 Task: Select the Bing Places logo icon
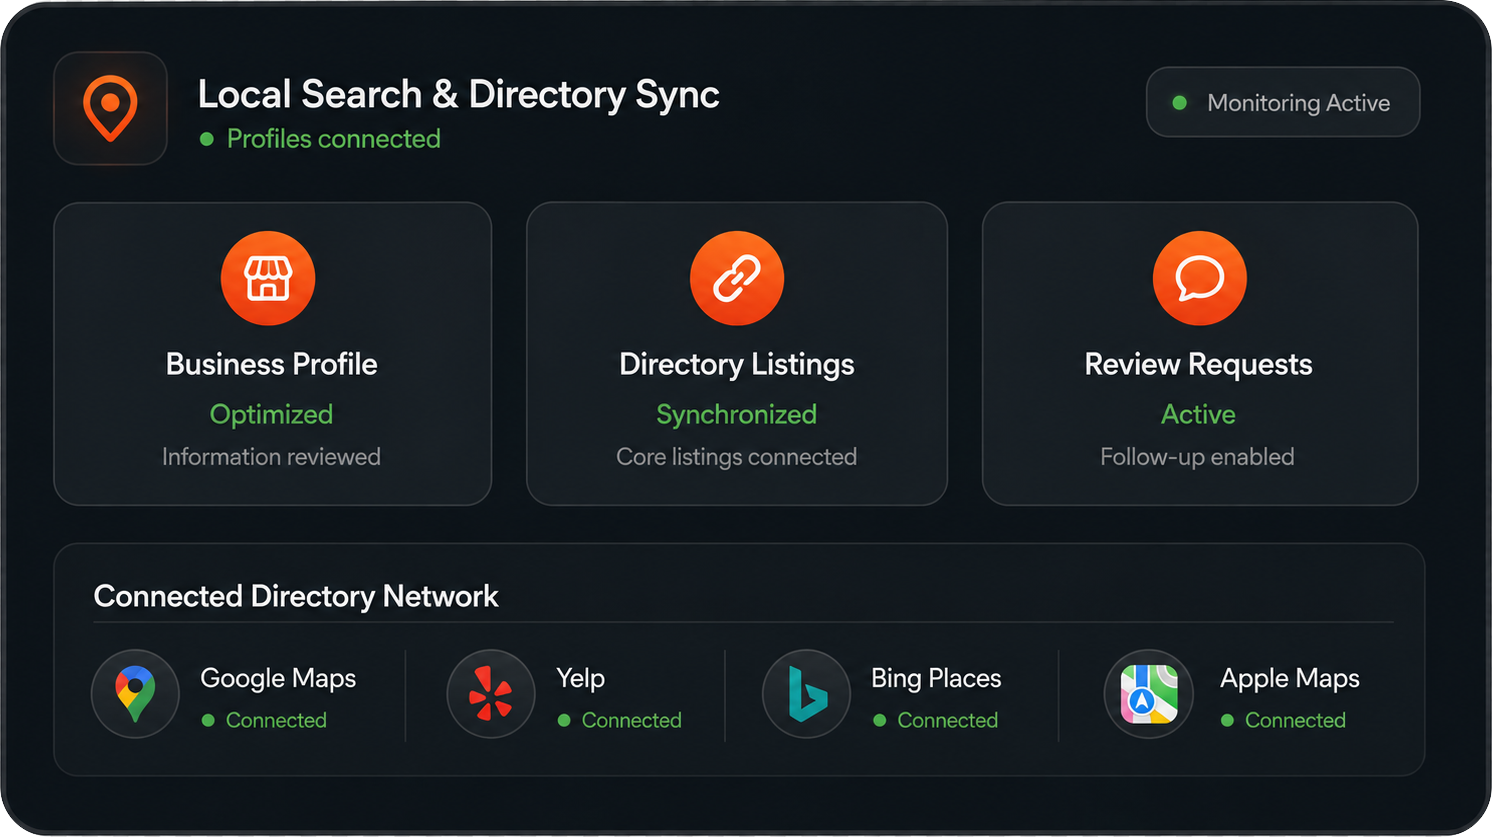click(x=806, y=694)
